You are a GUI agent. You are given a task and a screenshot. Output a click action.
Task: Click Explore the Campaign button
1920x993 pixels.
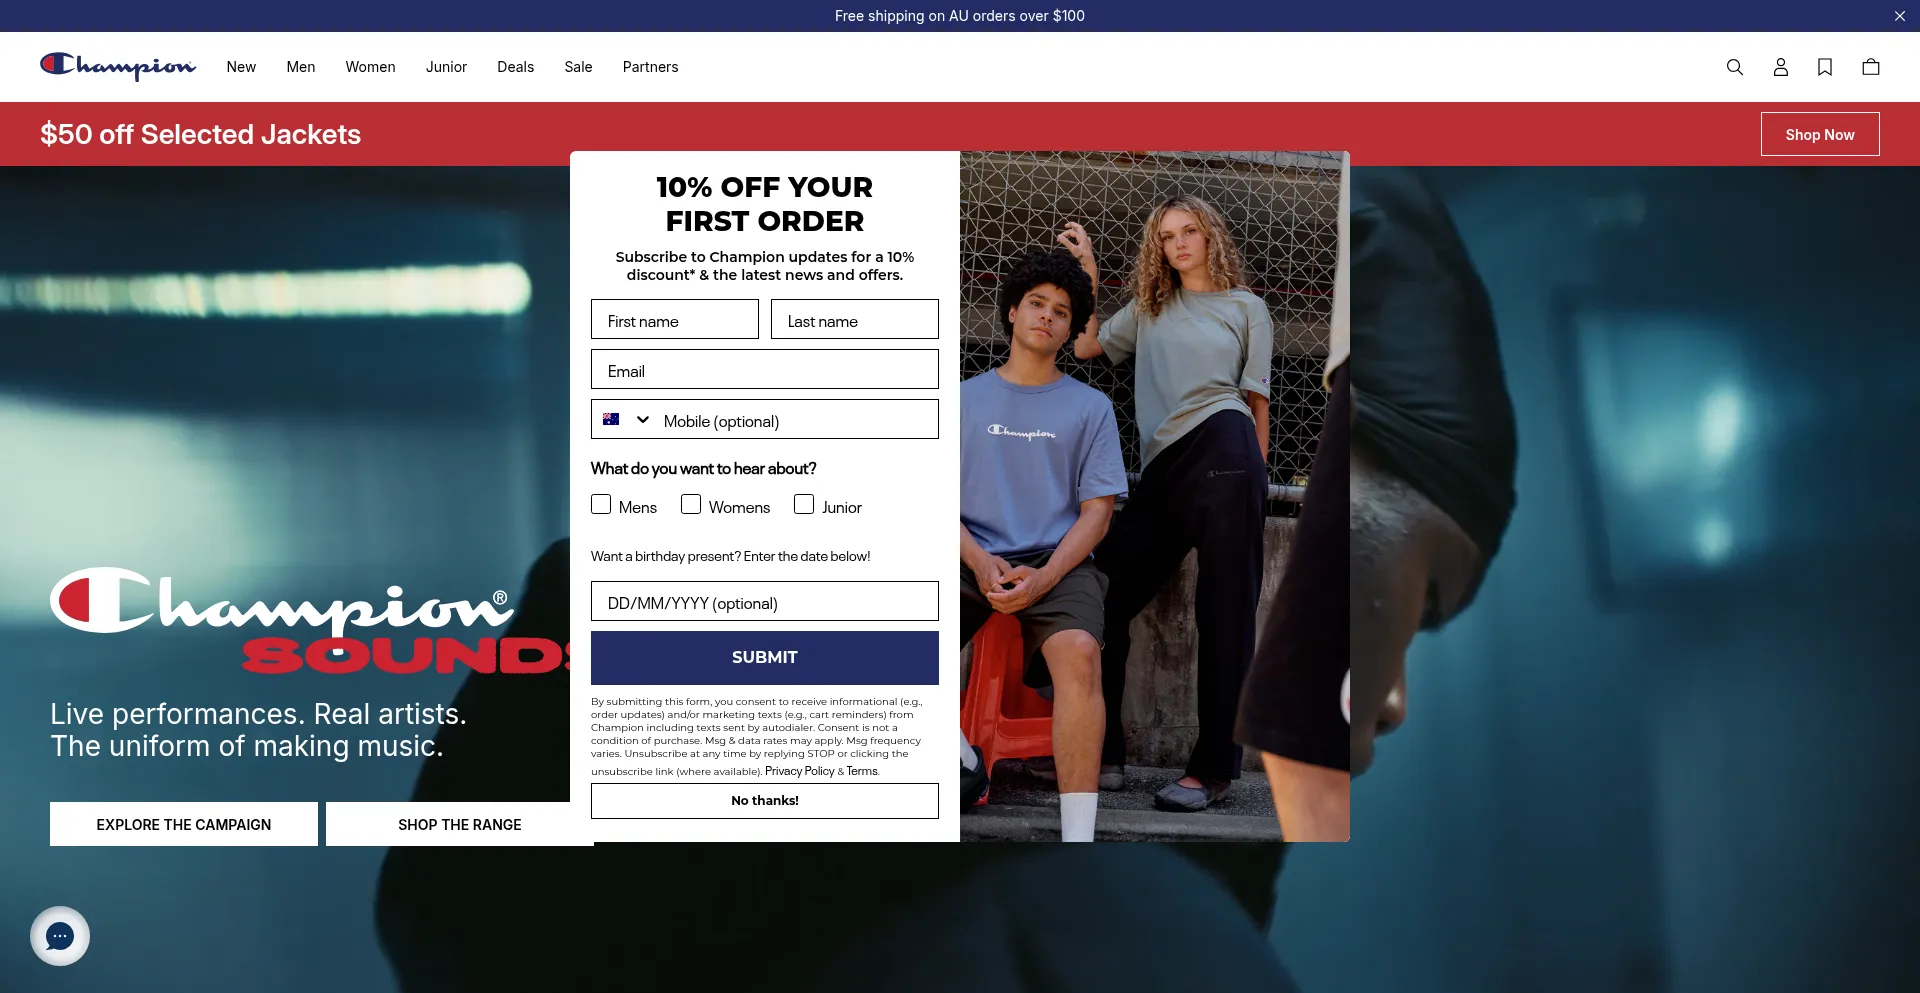tap(184, 824)
